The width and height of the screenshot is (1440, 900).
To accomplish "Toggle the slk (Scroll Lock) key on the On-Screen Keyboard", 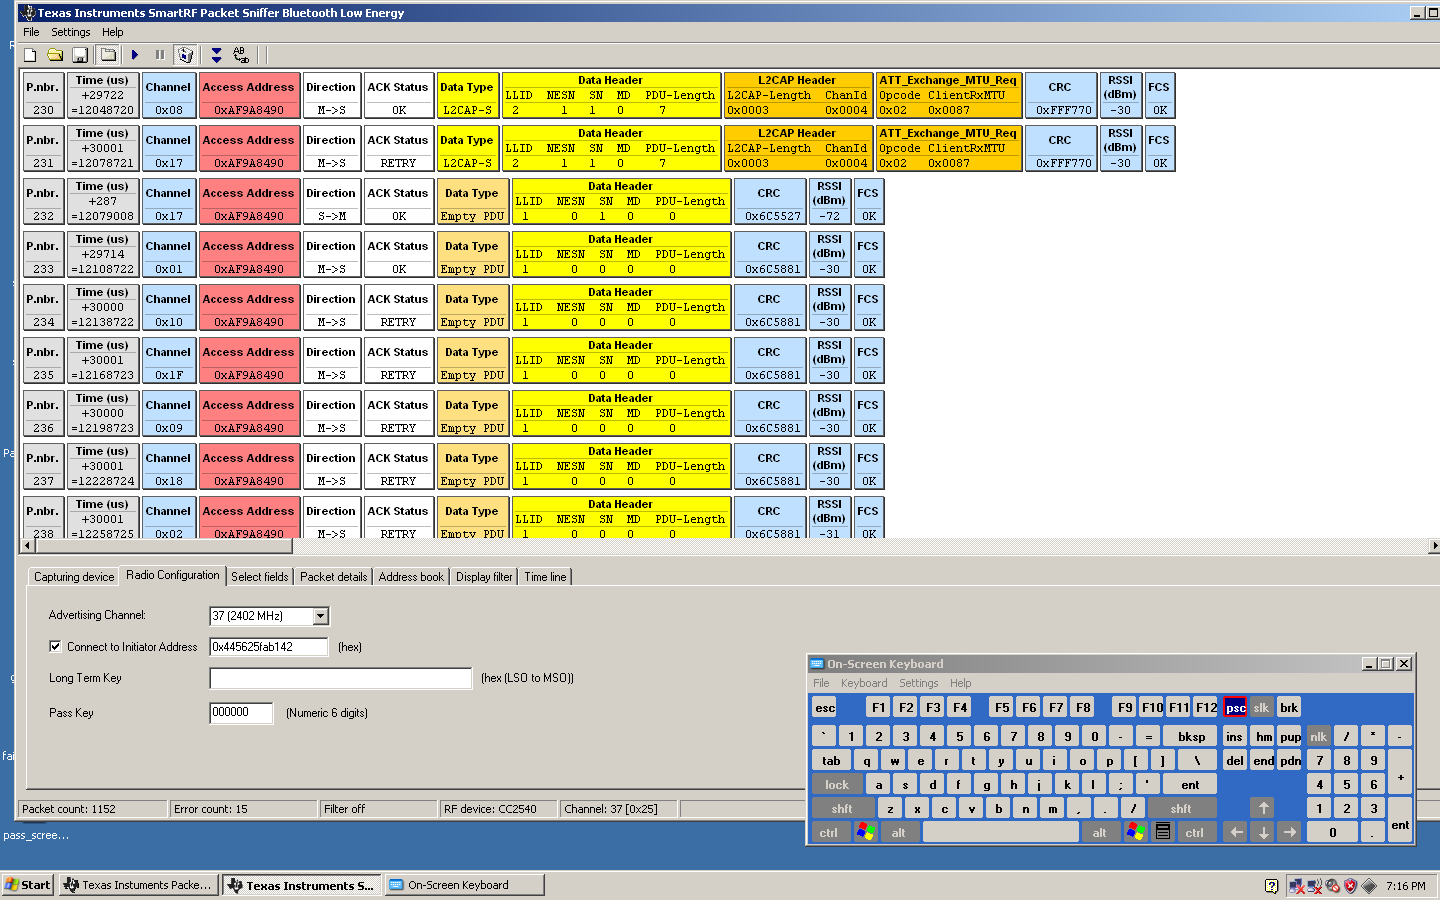I will [1262, 708].
